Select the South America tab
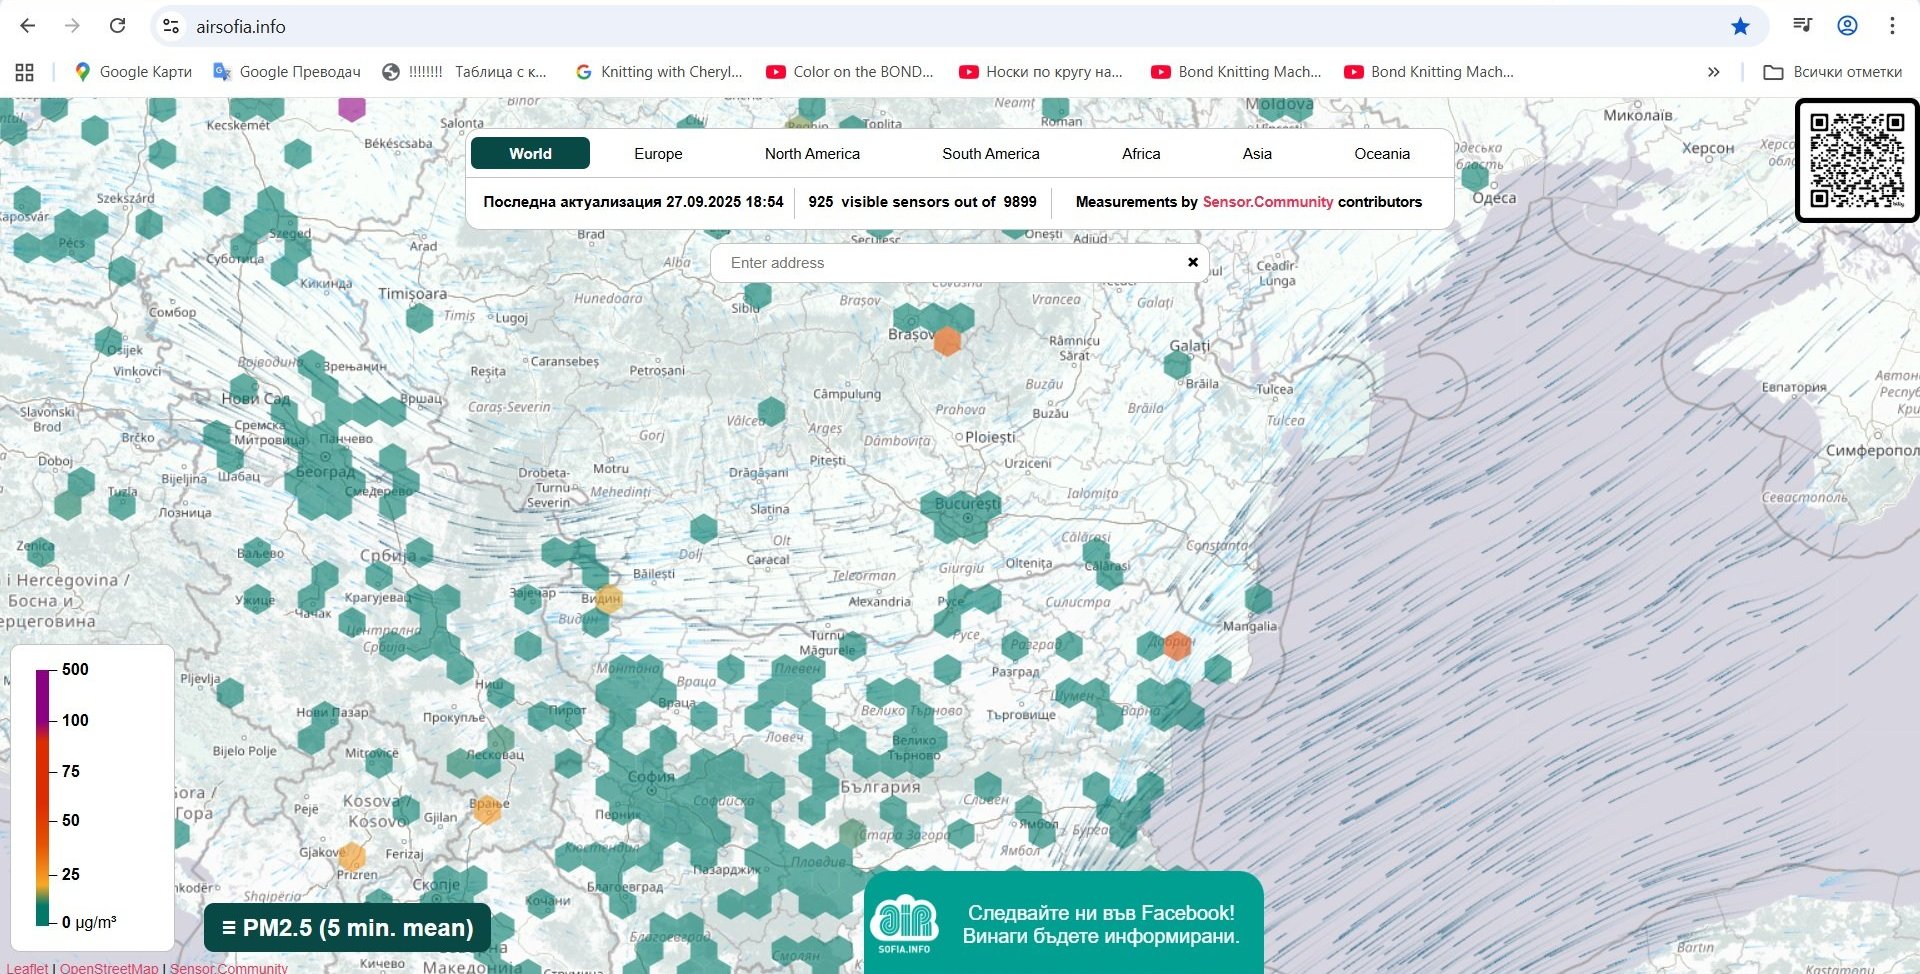1920x974 pixels. (x=990, y=153)
